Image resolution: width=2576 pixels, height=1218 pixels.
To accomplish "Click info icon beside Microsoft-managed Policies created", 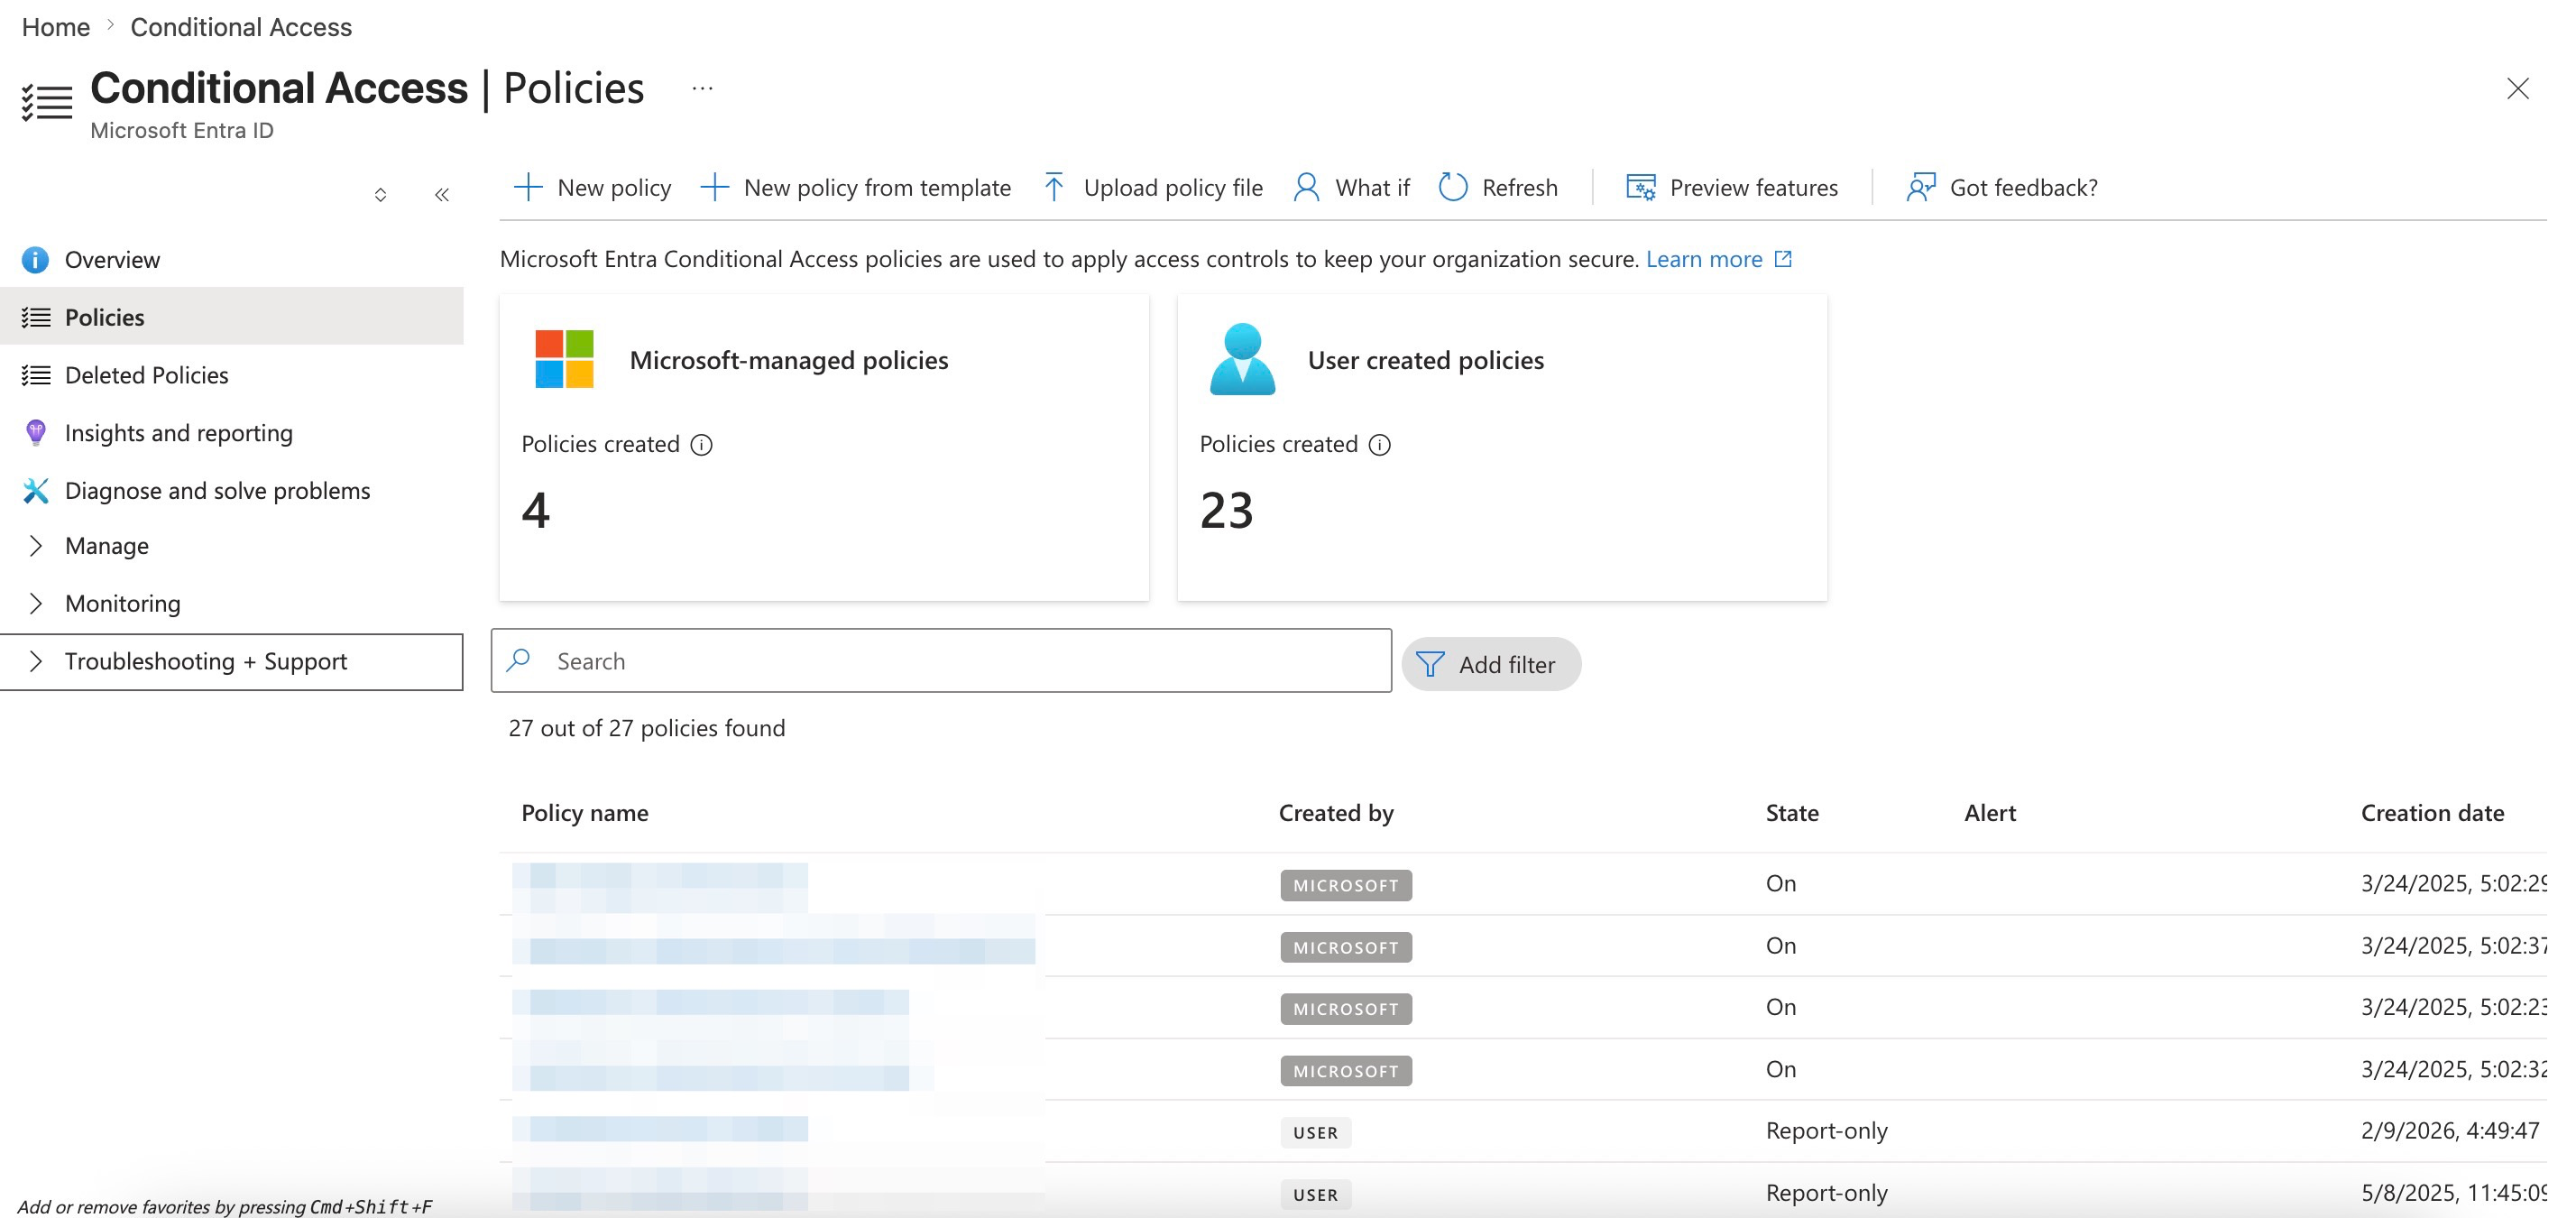I will [x=702, y=445].
